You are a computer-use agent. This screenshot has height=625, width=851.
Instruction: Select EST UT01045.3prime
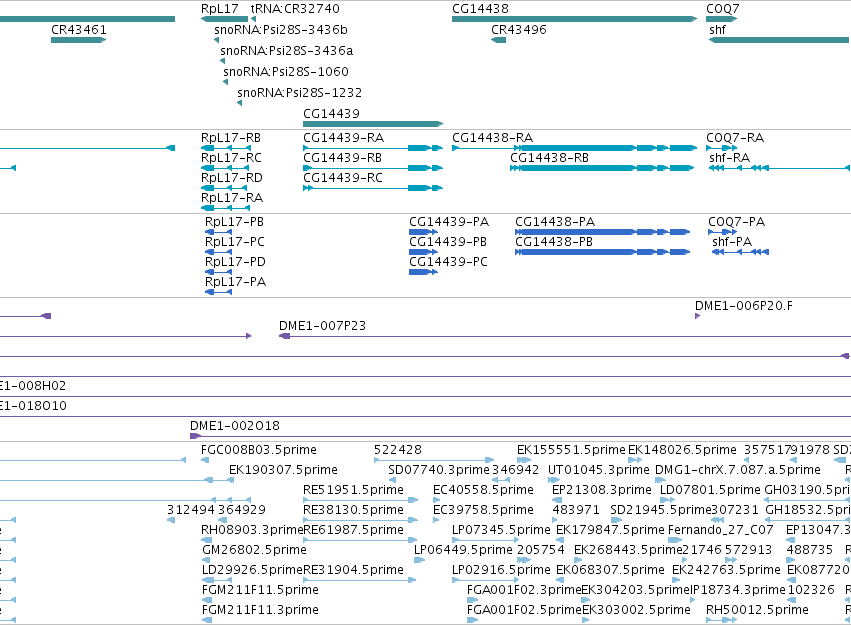pos(598,470)
